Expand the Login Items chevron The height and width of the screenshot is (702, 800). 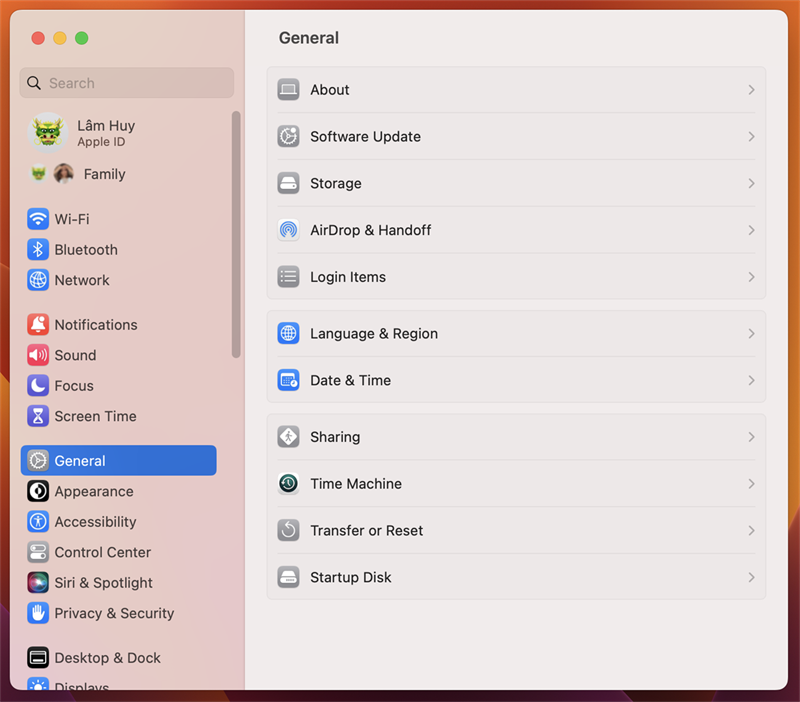pos(752,277)
